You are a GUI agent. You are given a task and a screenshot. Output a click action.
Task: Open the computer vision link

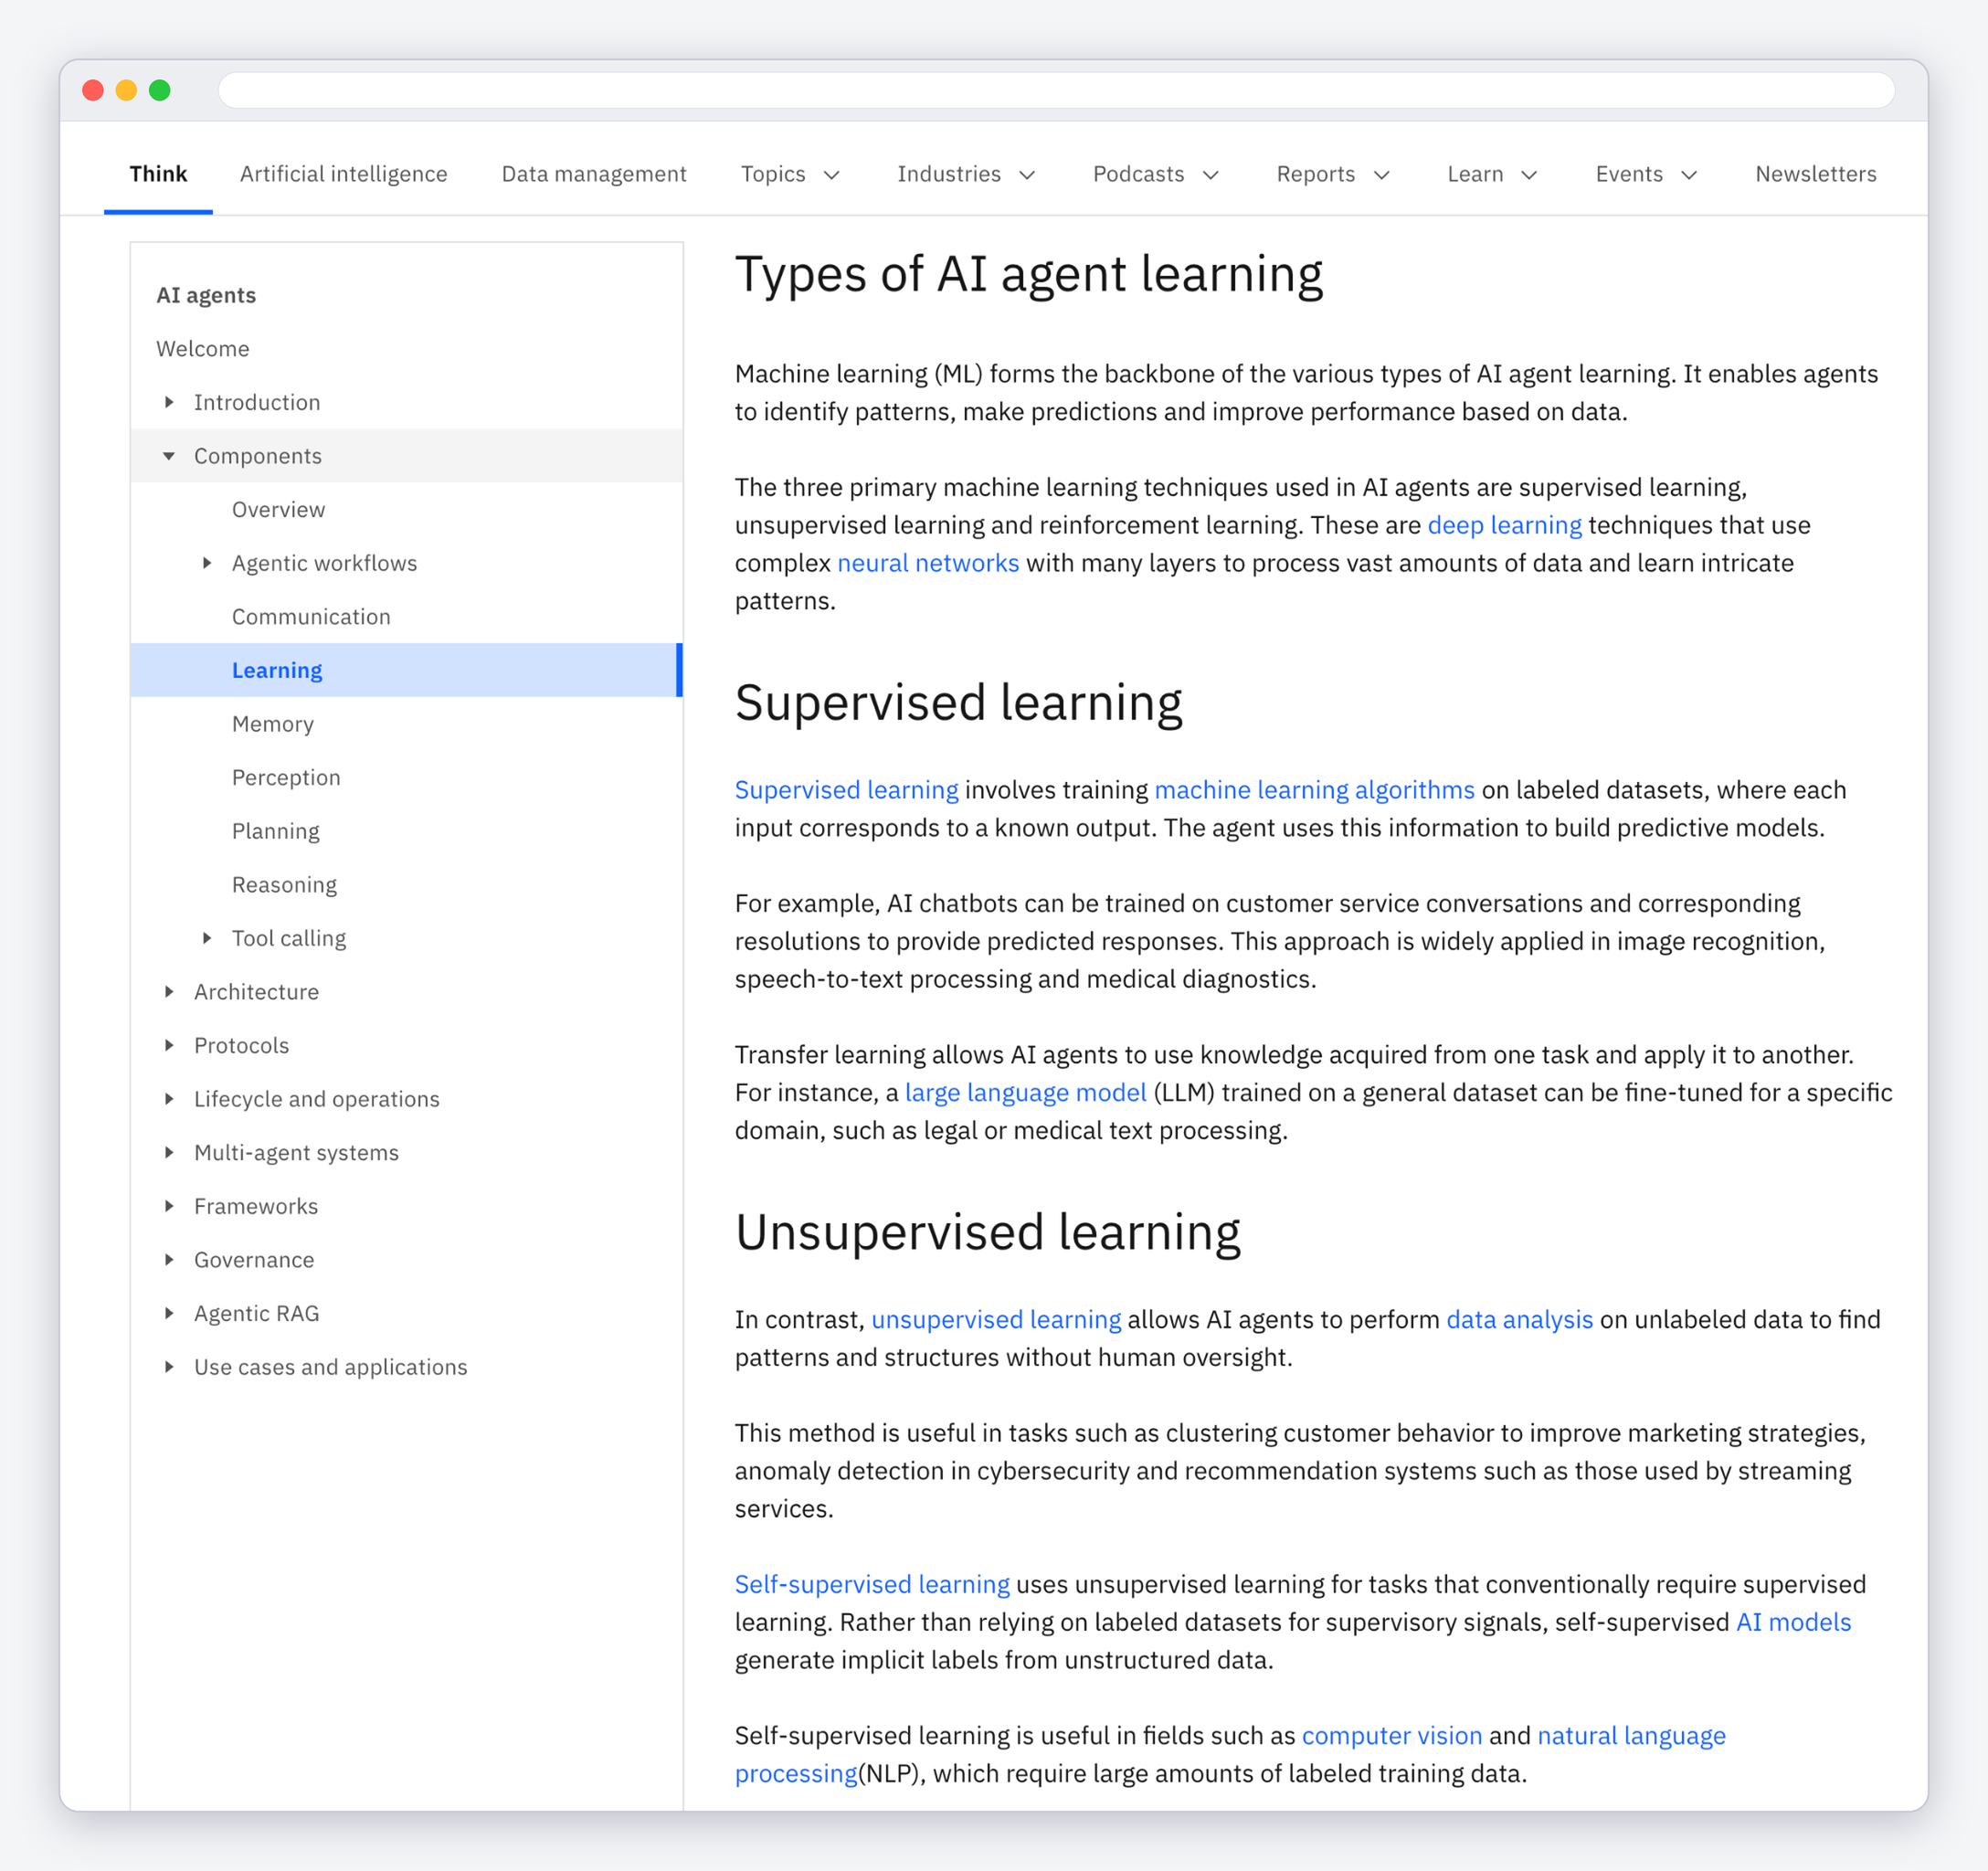[x=1391, y=1736]
